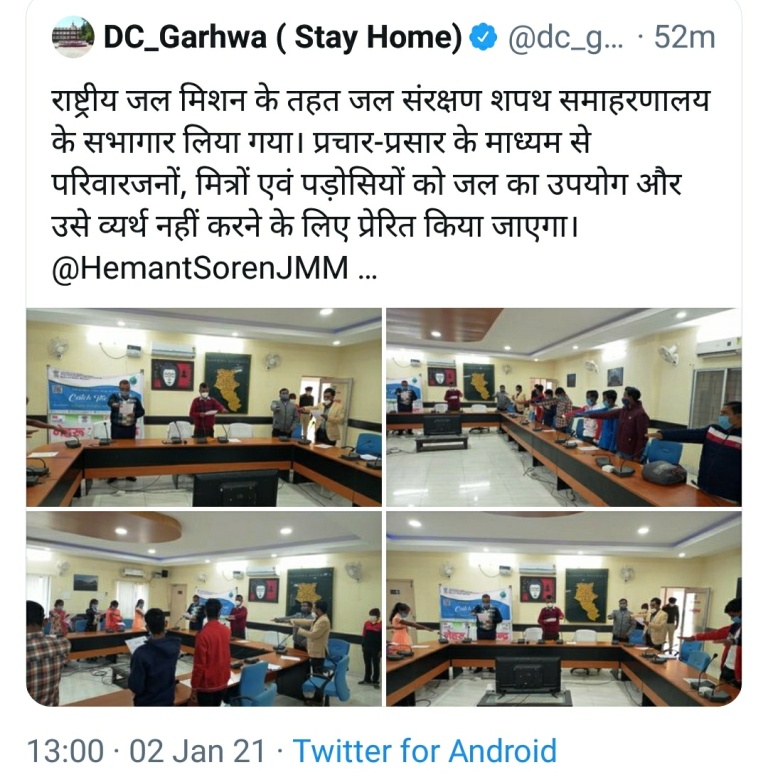Open the bottom-left photo with the red jacket
This screenshot has width=768, height=777.
pyautogui.click(x=204, y=609)
